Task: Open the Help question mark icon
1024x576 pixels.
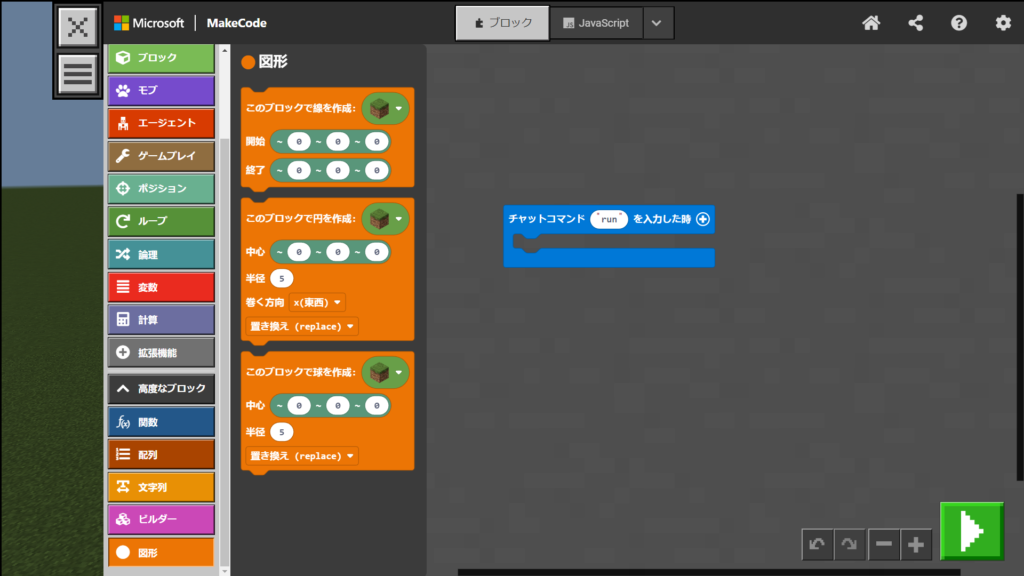Action: tap(959, 23)
